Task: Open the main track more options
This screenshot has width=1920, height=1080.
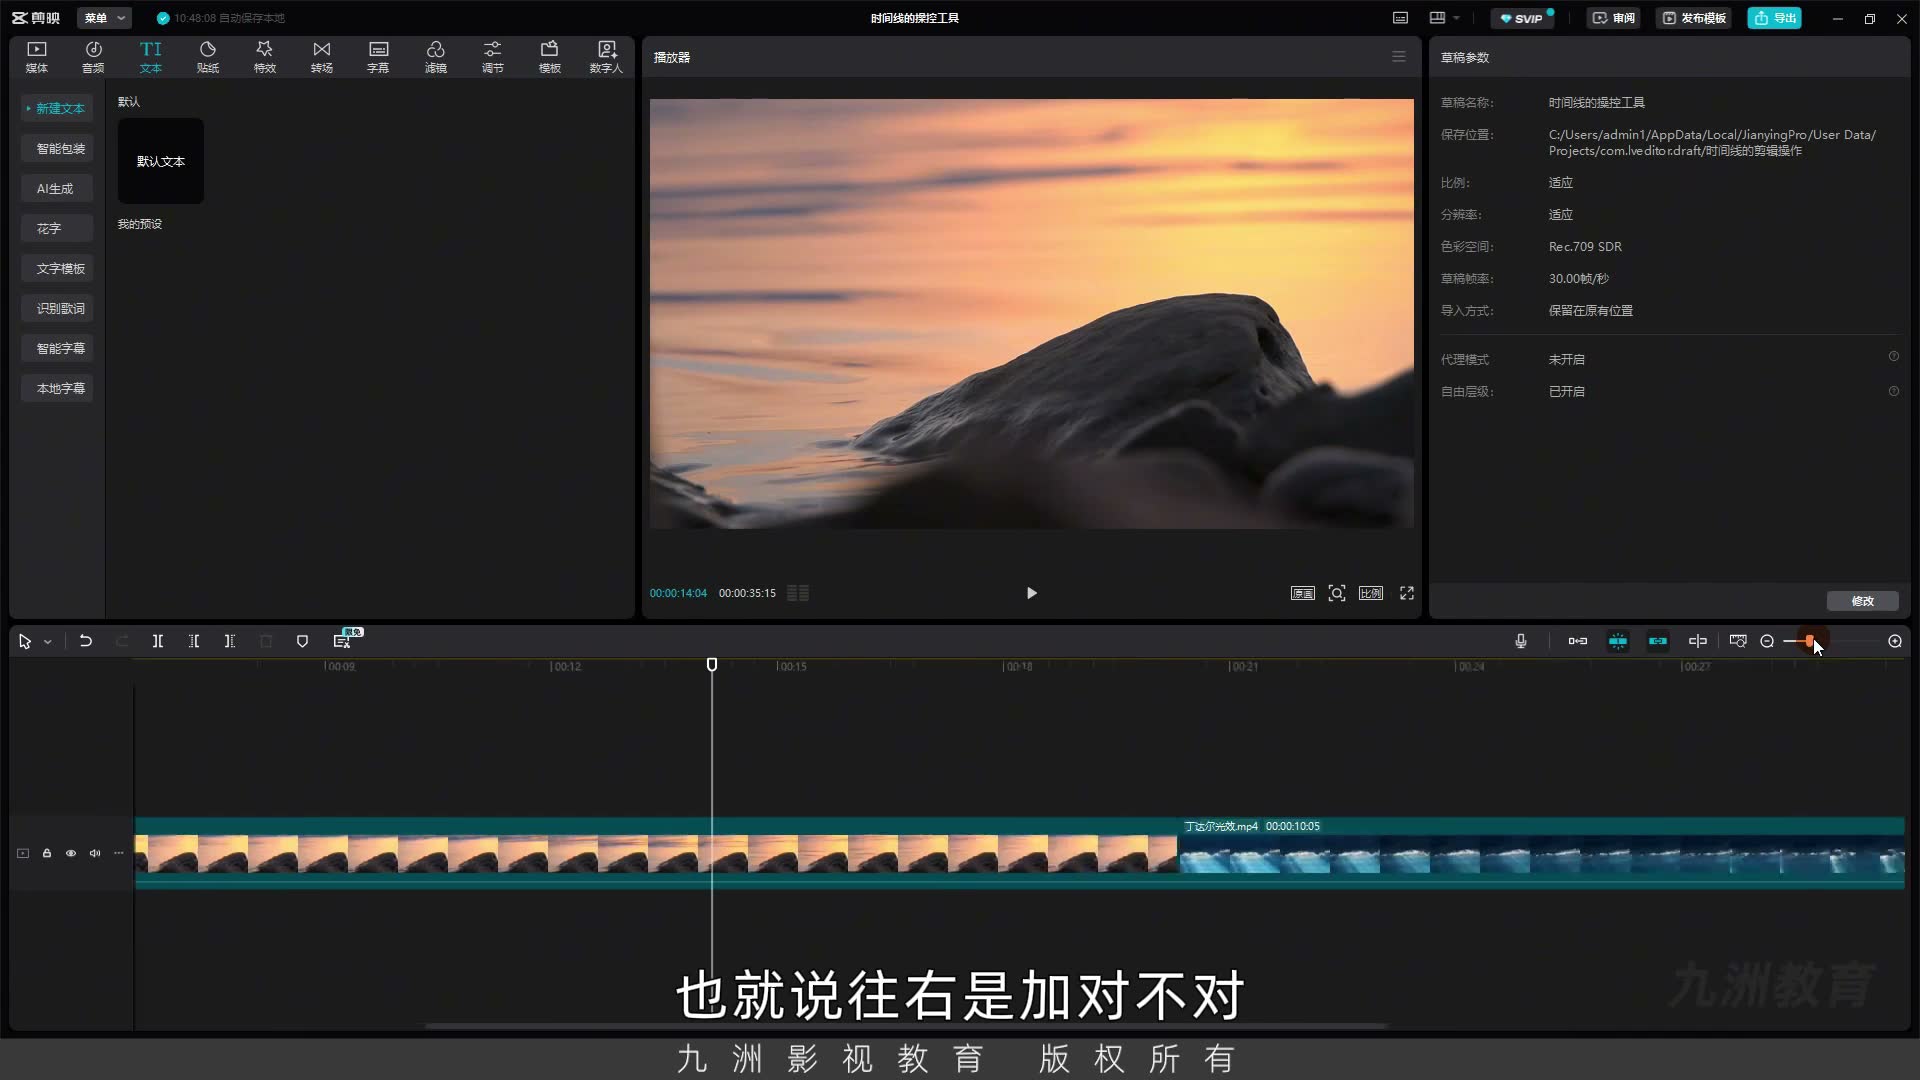Action: 119,853
